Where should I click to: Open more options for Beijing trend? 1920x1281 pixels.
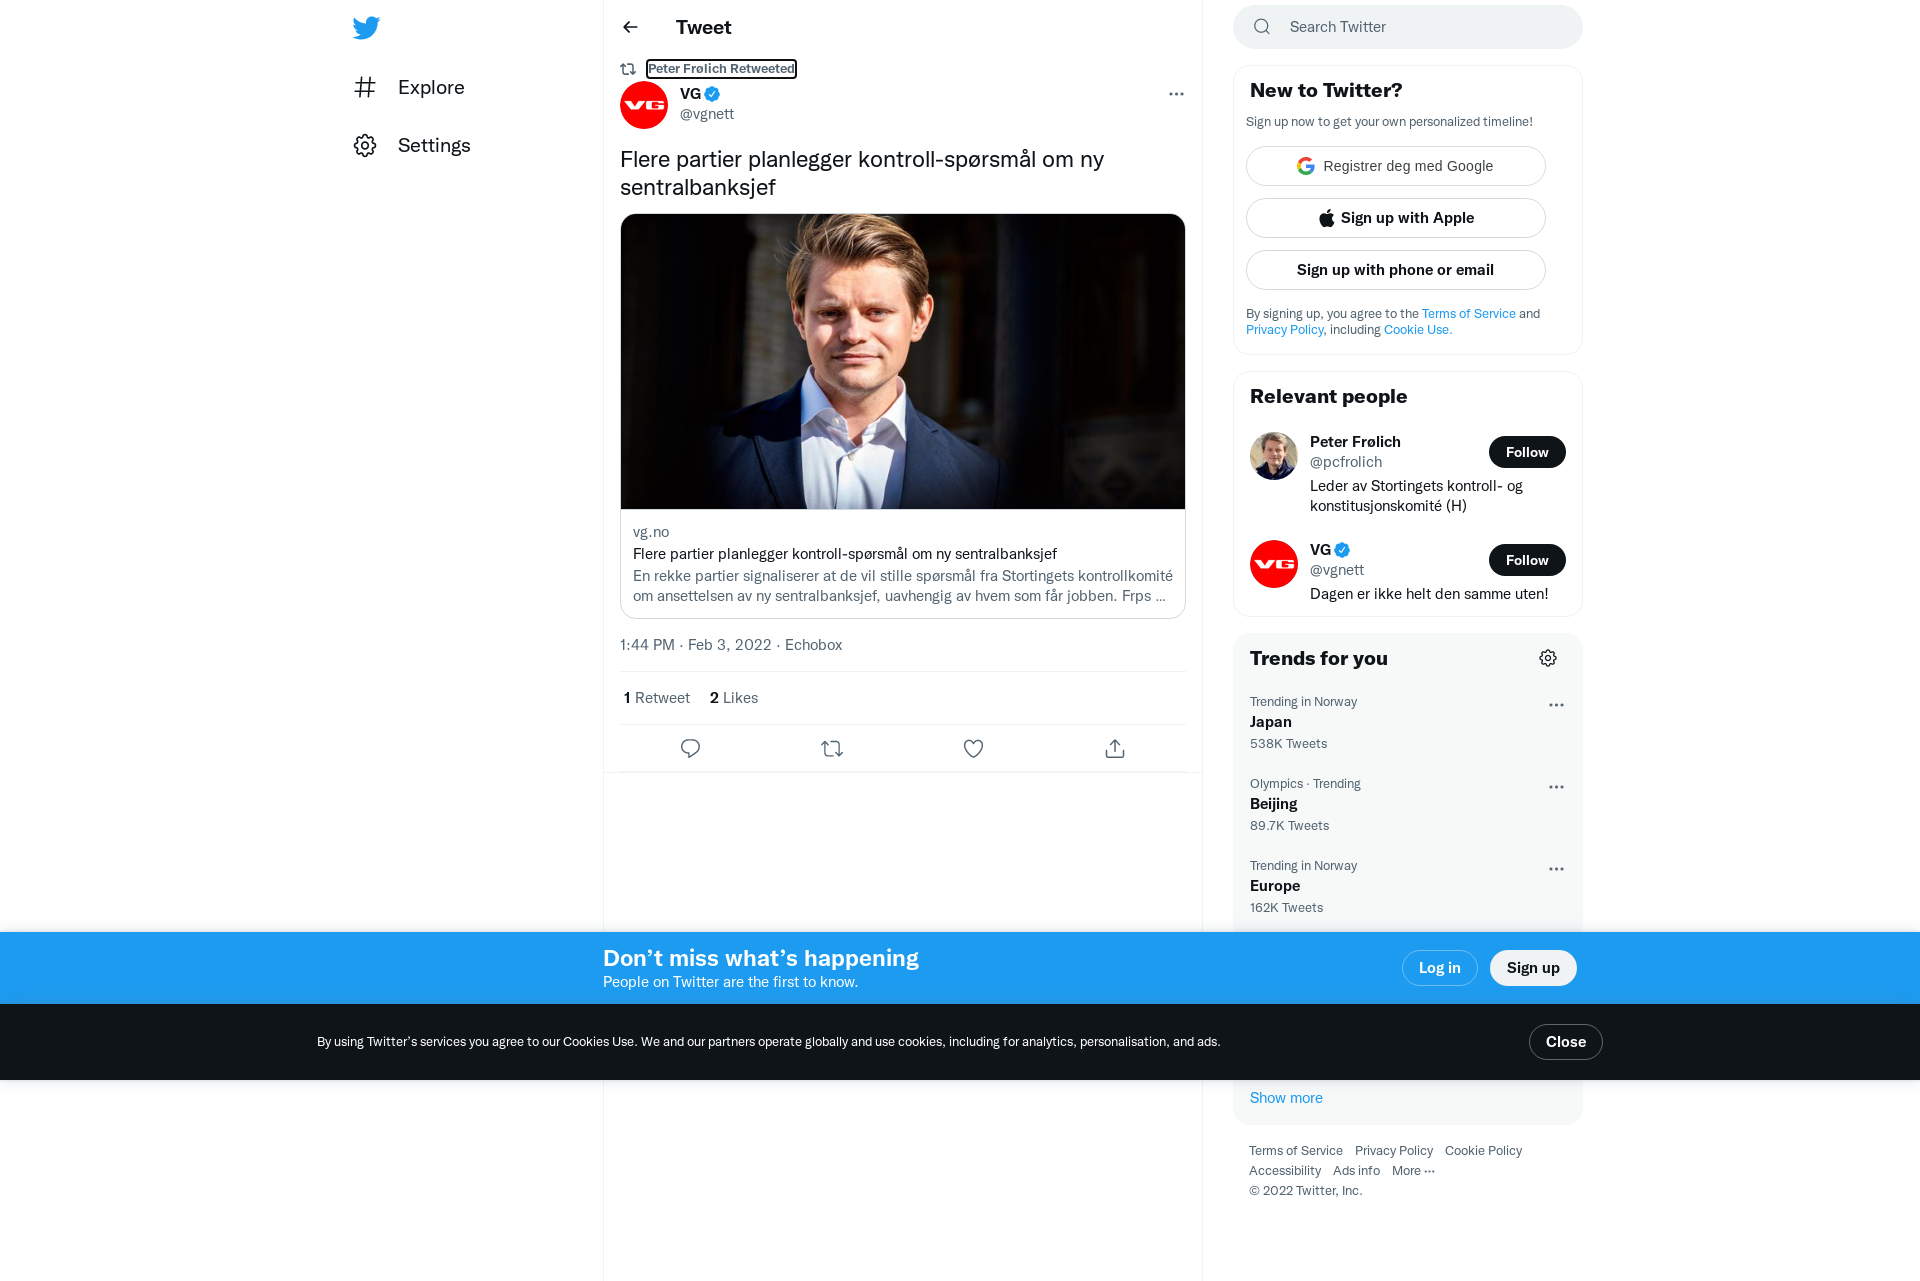[x=1556, y=787]
